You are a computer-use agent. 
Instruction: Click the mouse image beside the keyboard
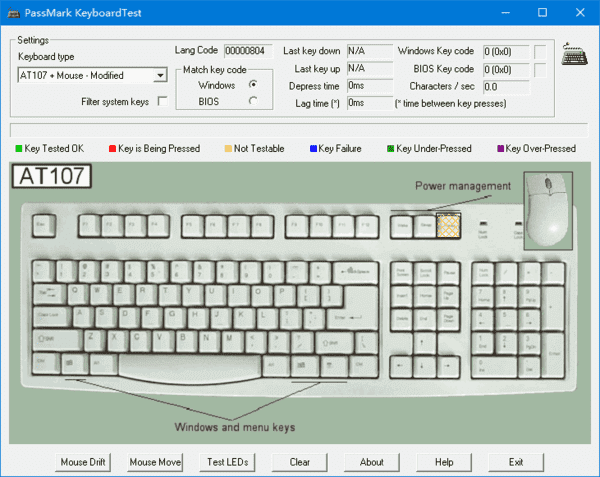[x=549, y=211]
